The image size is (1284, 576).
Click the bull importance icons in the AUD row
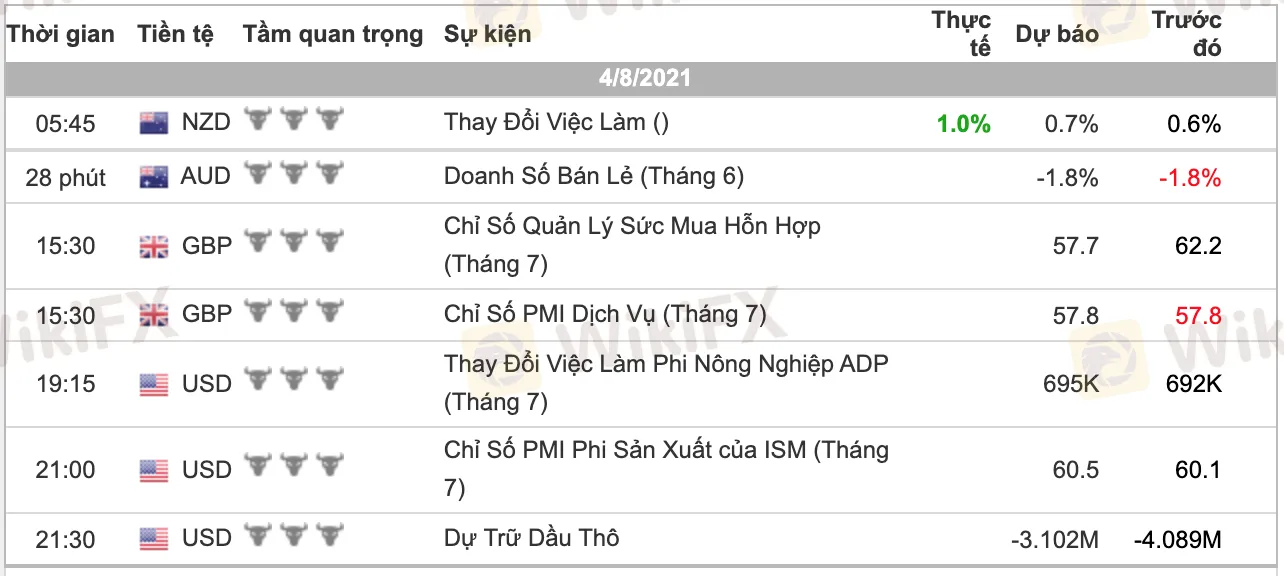point(294,177)
